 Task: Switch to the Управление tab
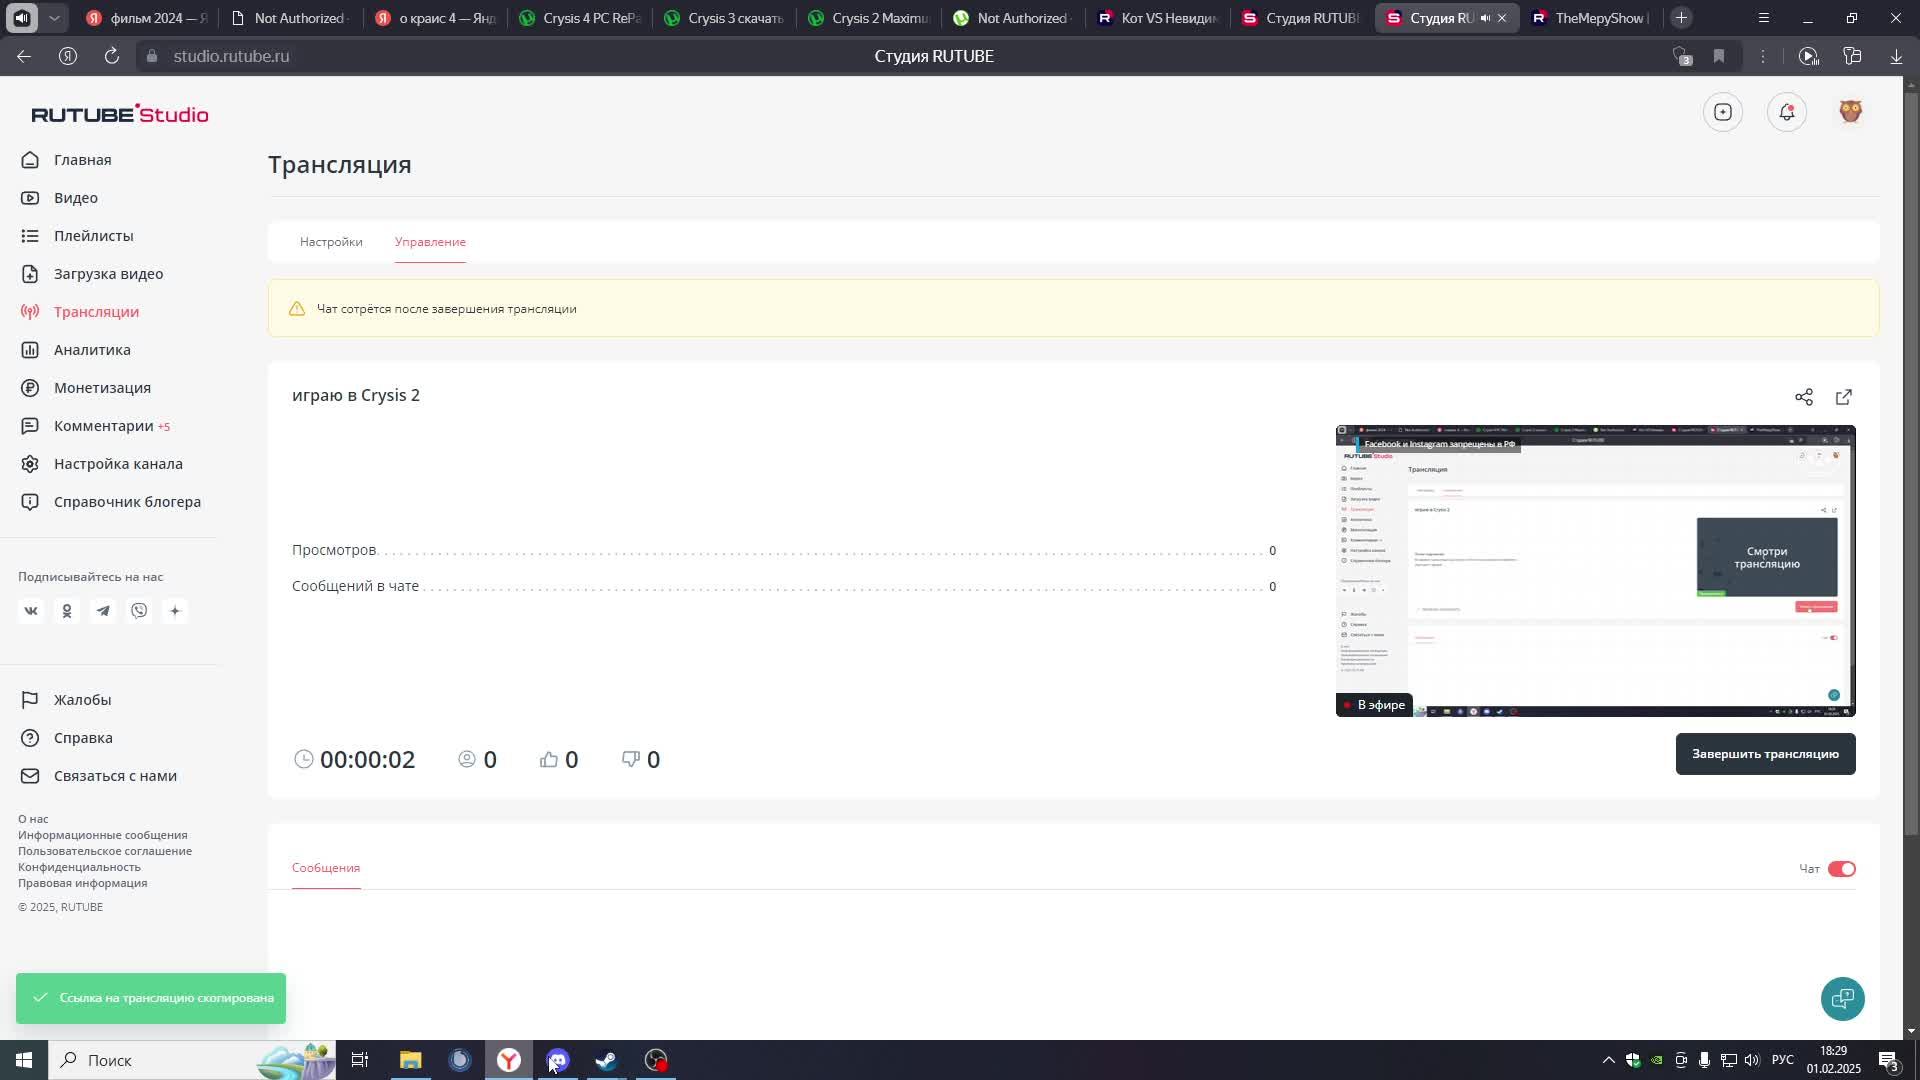click(430, 242)
